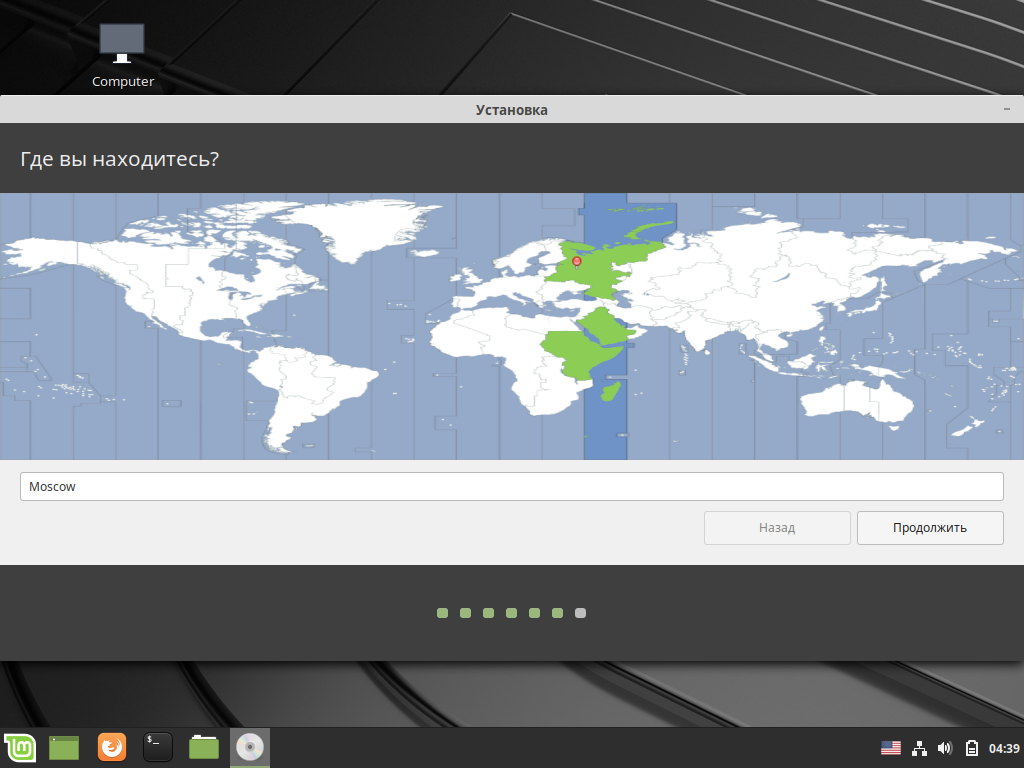
Task: Select the installer disc taskbar item
Action: point(249,747)
